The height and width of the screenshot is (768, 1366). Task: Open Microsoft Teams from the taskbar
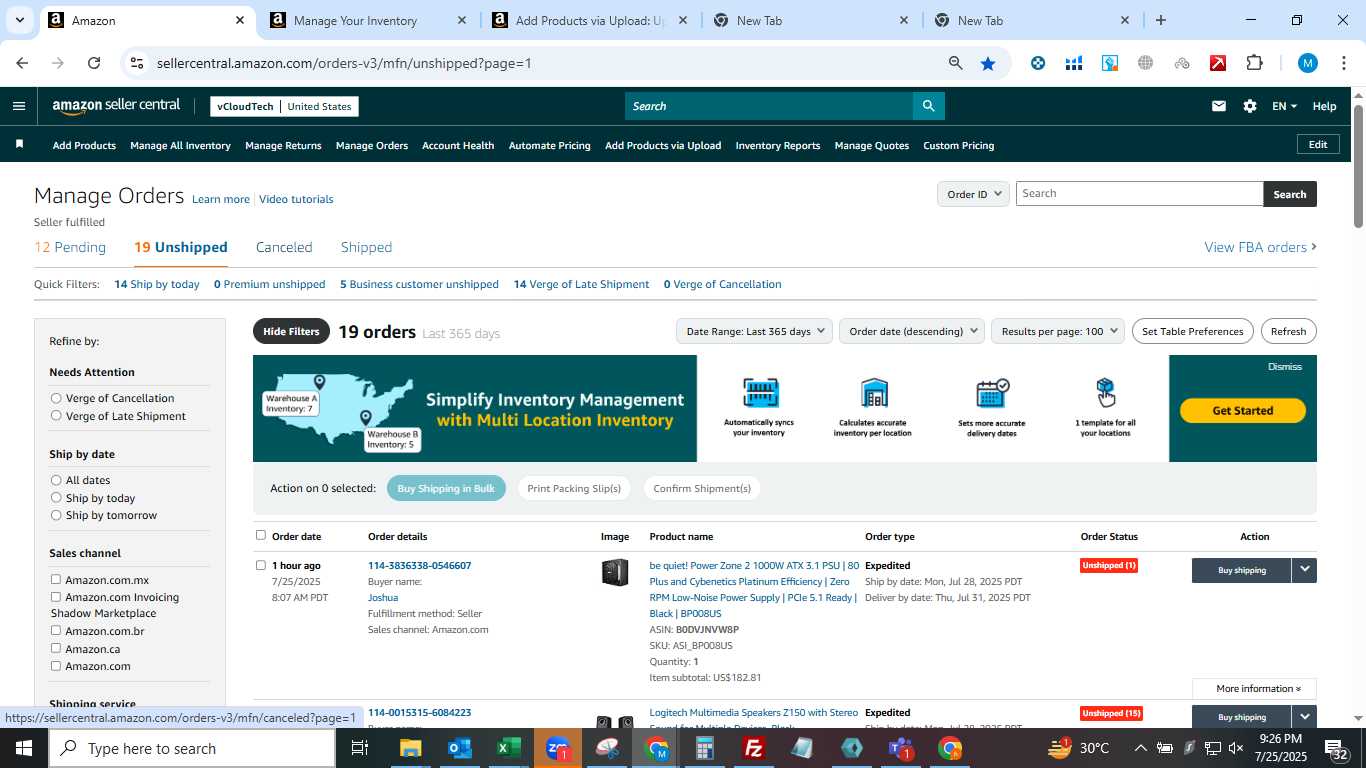click(901, 748)
